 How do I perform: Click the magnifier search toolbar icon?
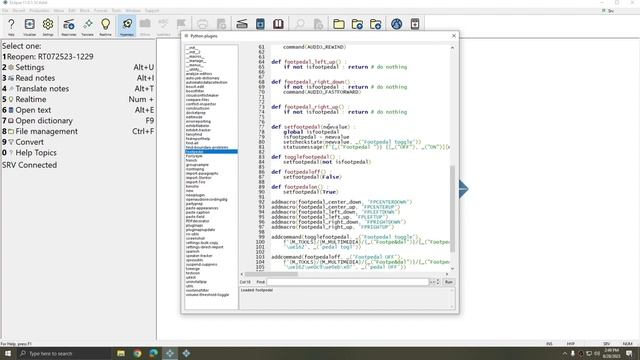(300, 24)
